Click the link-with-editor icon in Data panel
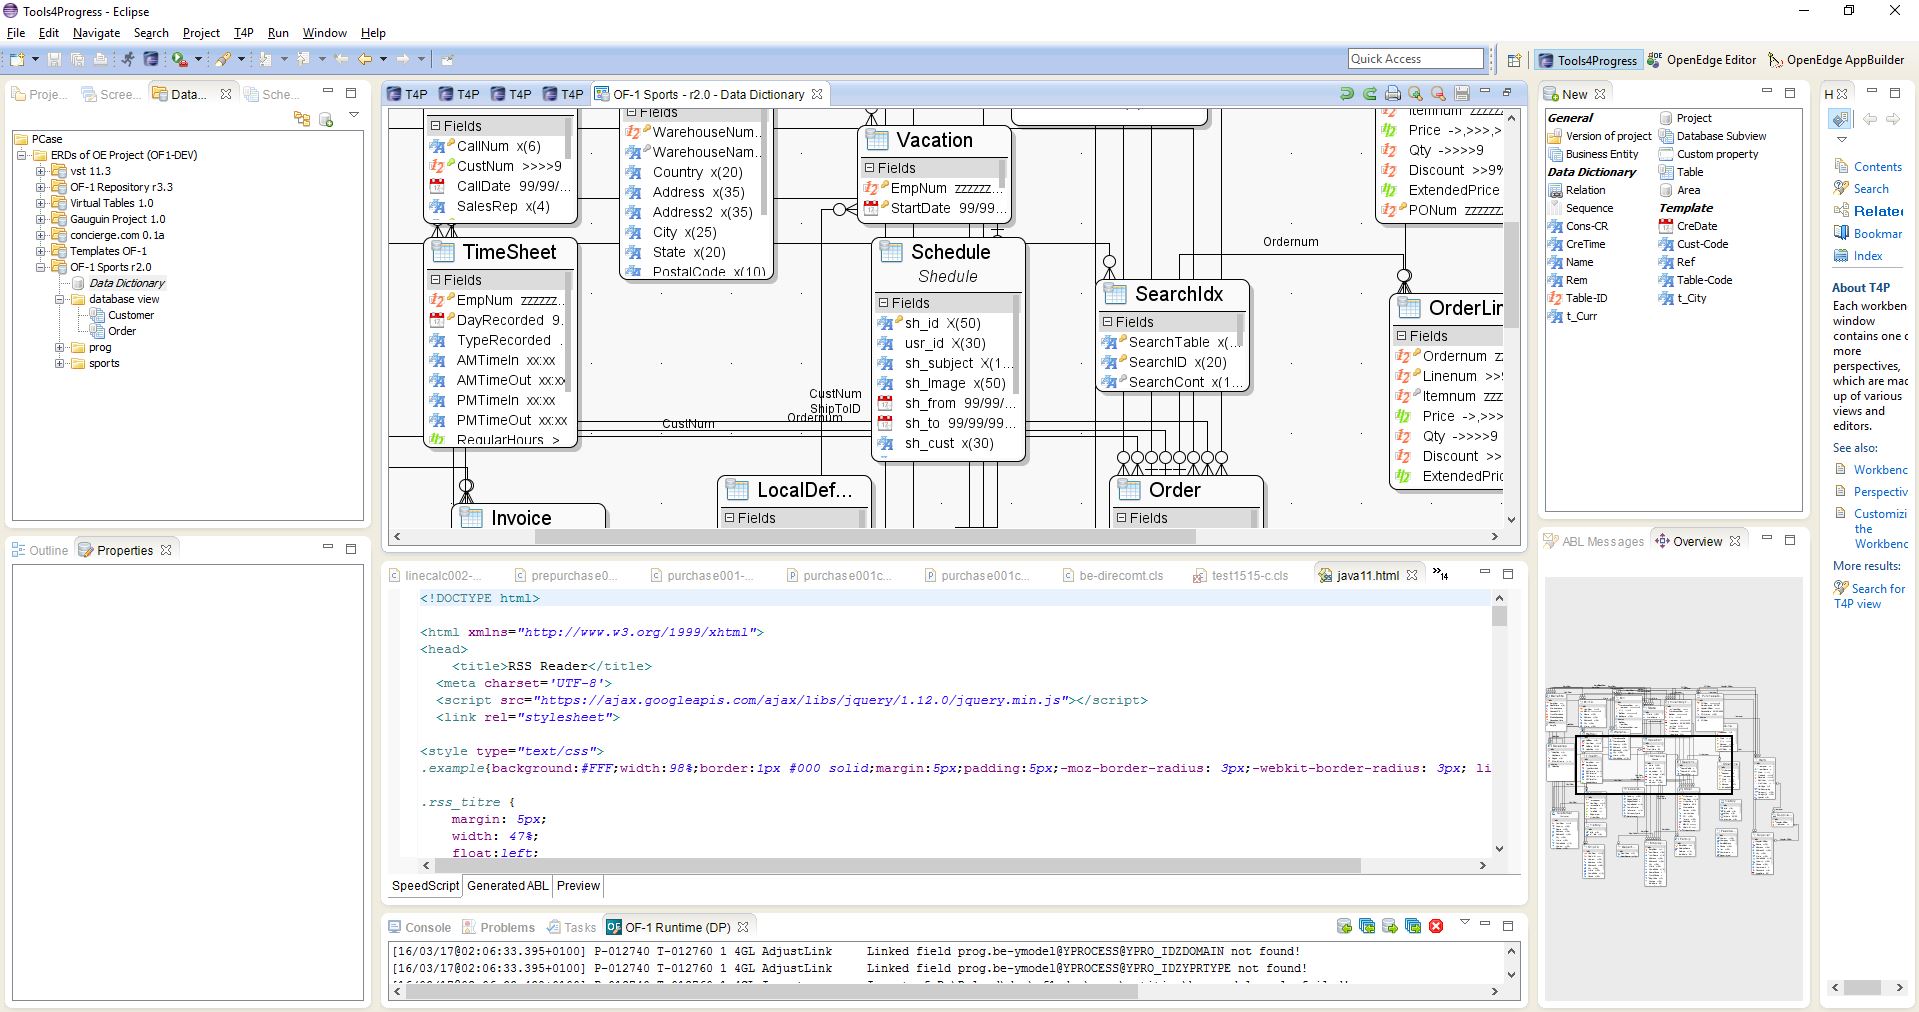Screen dimensions: 1919x1012 click(x=302, y=119)
